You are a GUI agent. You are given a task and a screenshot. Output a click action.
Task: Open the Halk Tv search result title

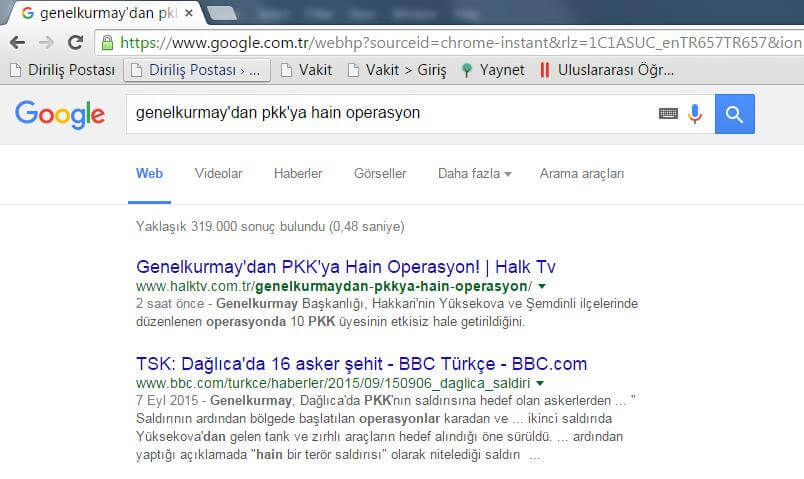345,267
